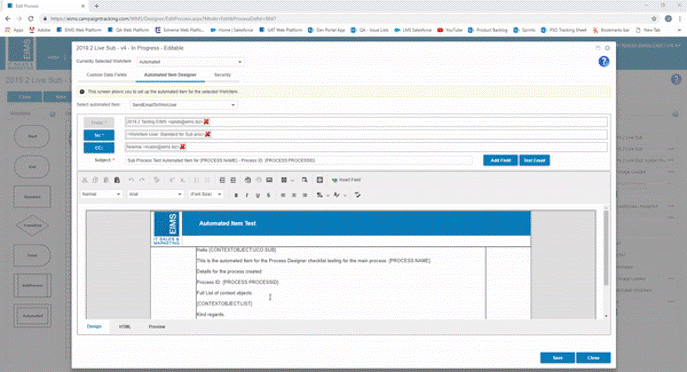Click the CC: recipients button

coord(99,148)
